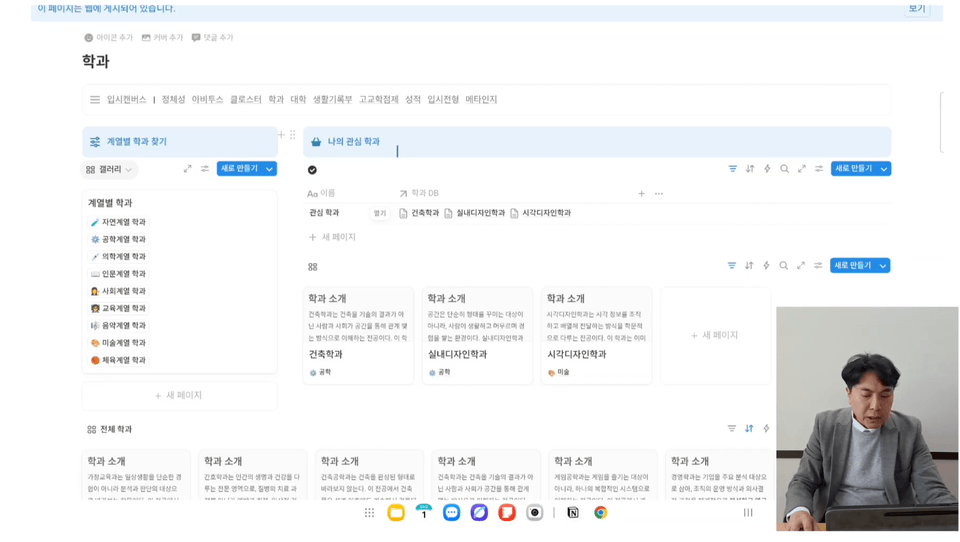Open the 실내디자인학과 relation in the table row
960x542 pixels.
[475, 213]
